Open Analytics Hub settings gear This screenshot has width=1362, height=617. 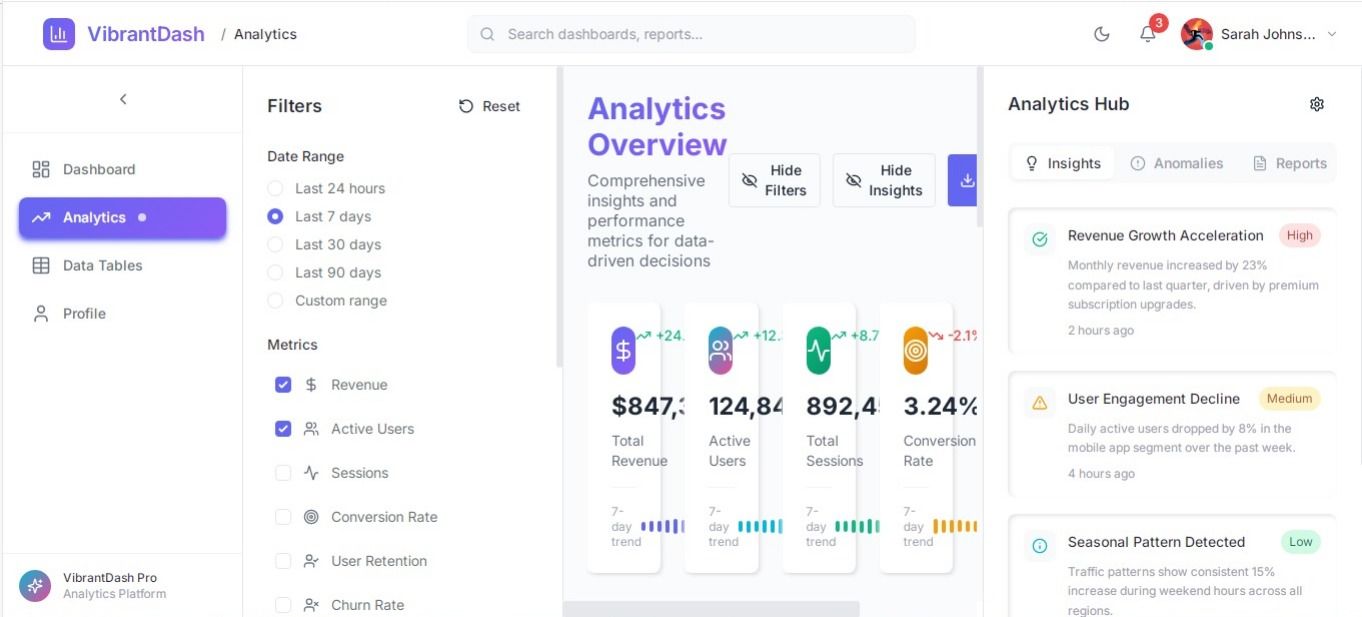click(x=1317, y=104)
